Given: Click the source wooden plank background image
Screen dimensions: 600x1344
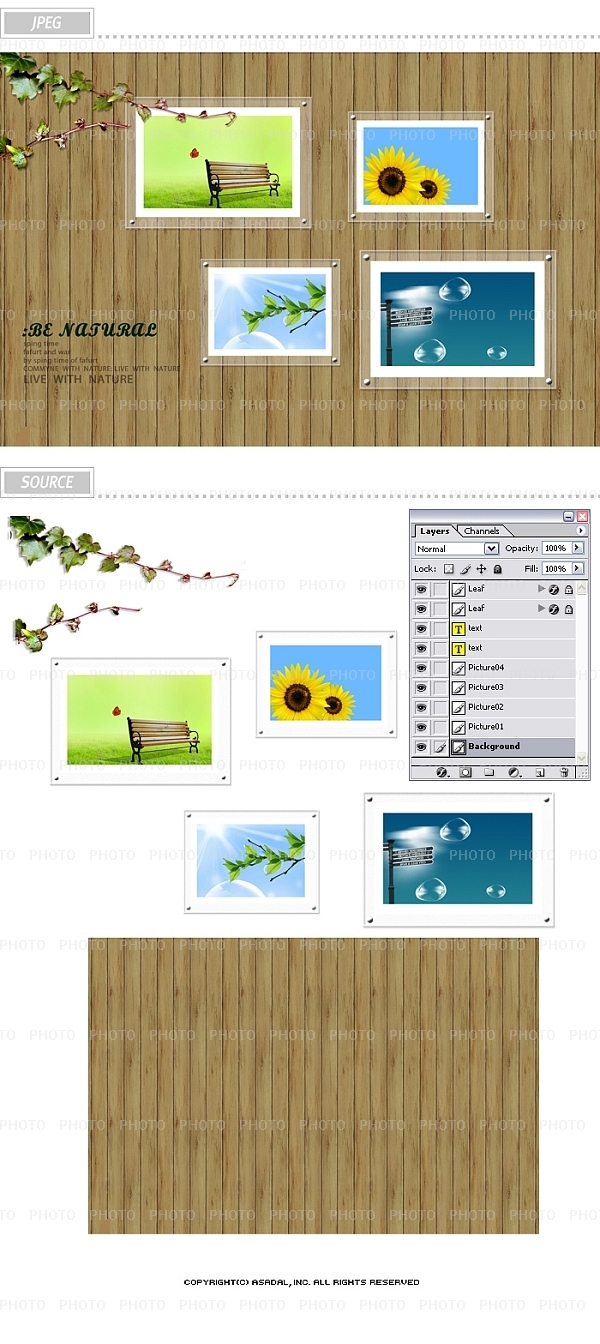Looking at the screenshot, I should coord(313,1085).
